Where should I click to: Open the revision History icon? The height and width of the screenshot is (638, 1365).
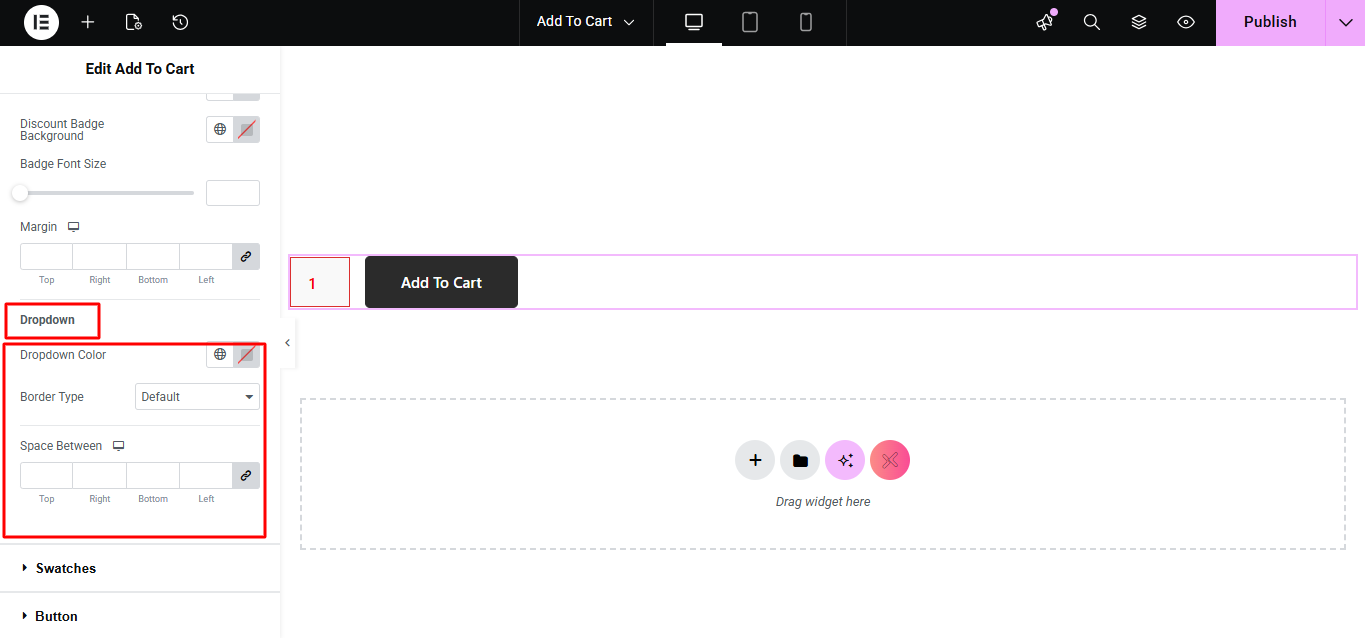(x=180, y=22)
